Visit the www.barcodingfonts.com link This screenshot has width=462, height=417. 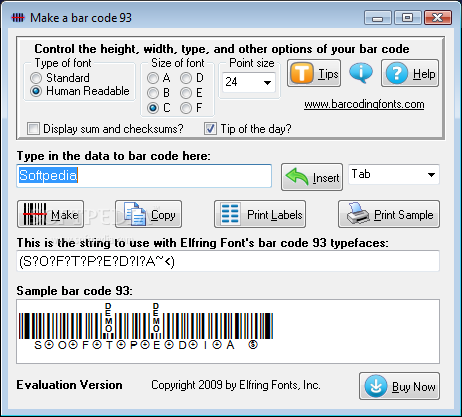click(364, 104)
